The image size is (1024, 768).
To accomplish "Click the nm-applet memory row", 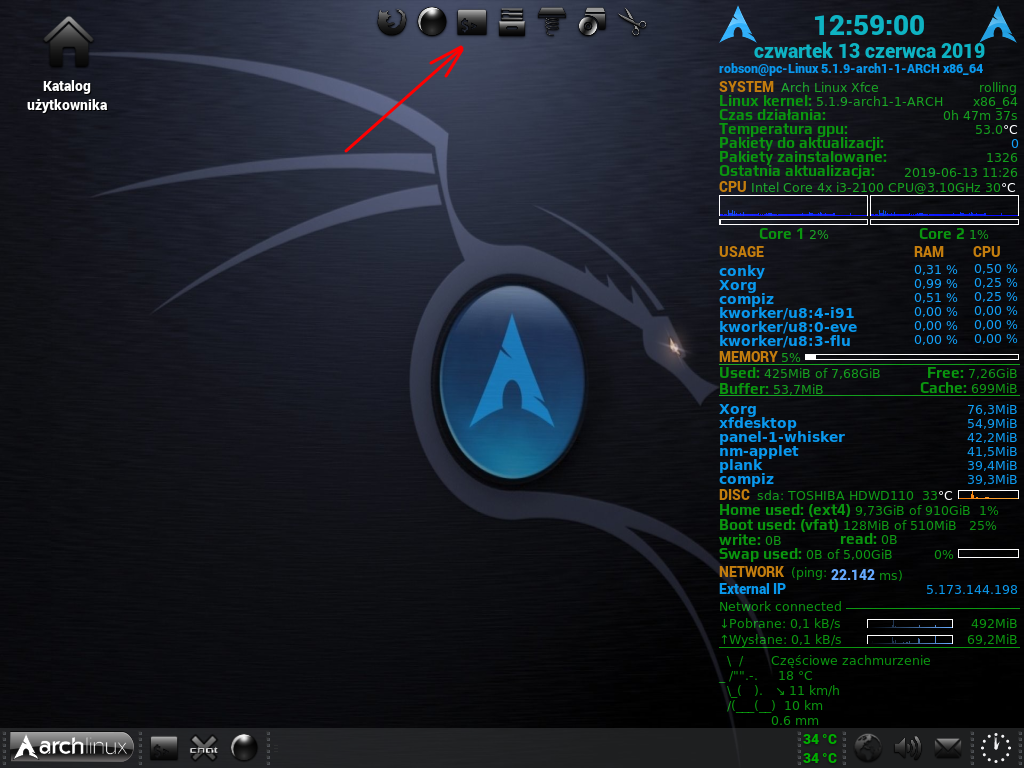I will 868,451.
